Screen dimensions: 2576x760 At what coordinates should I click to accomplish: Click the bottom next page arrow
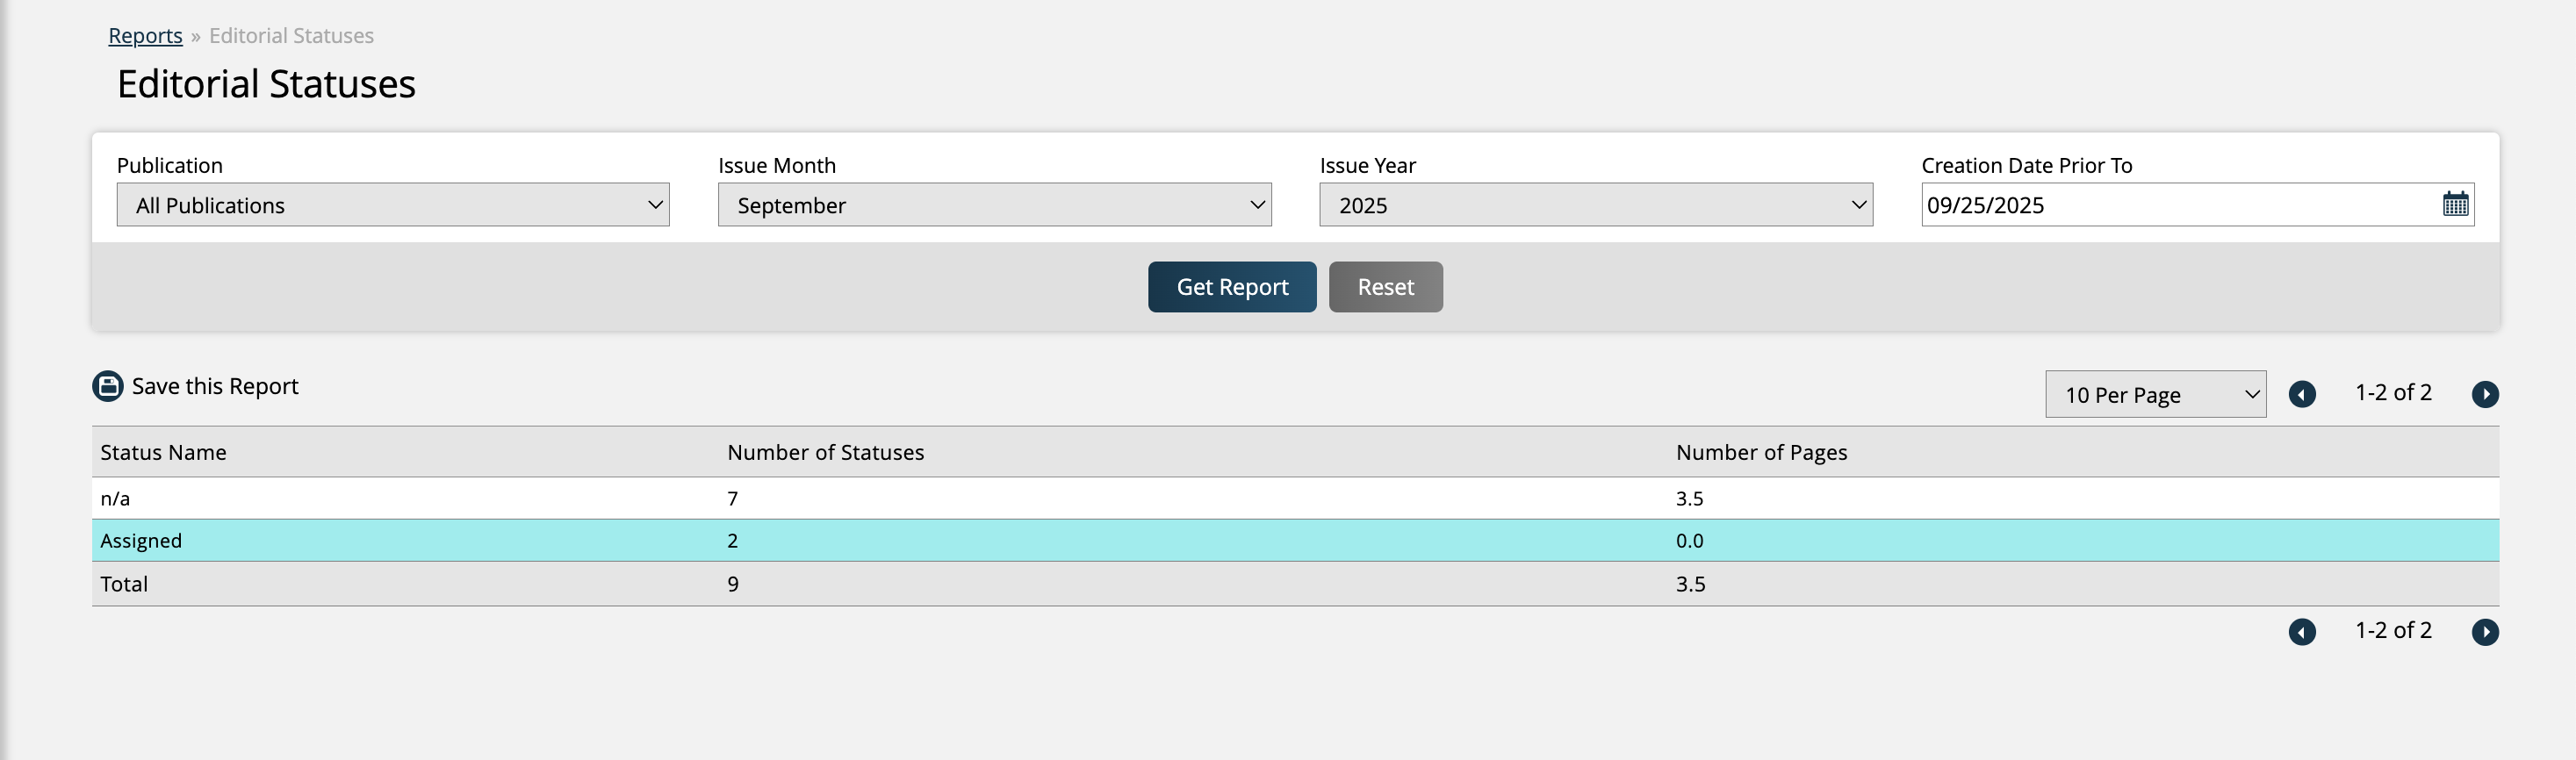click(2485, 632)
